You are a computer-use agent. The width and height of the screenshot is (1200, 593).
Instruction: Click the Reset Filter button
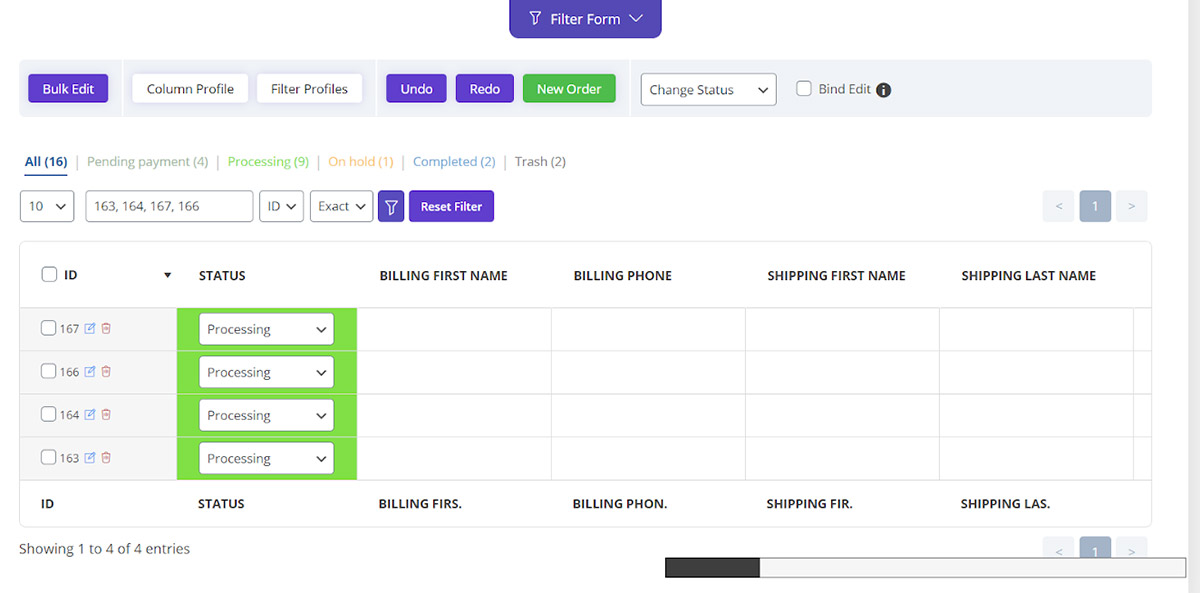click(x=451, y=206)
